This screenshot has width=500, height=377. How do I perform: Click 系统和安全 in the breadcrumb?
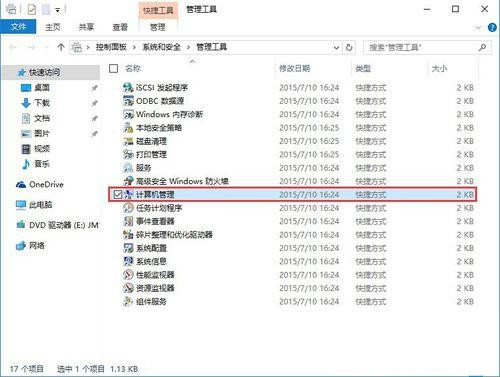161,47
